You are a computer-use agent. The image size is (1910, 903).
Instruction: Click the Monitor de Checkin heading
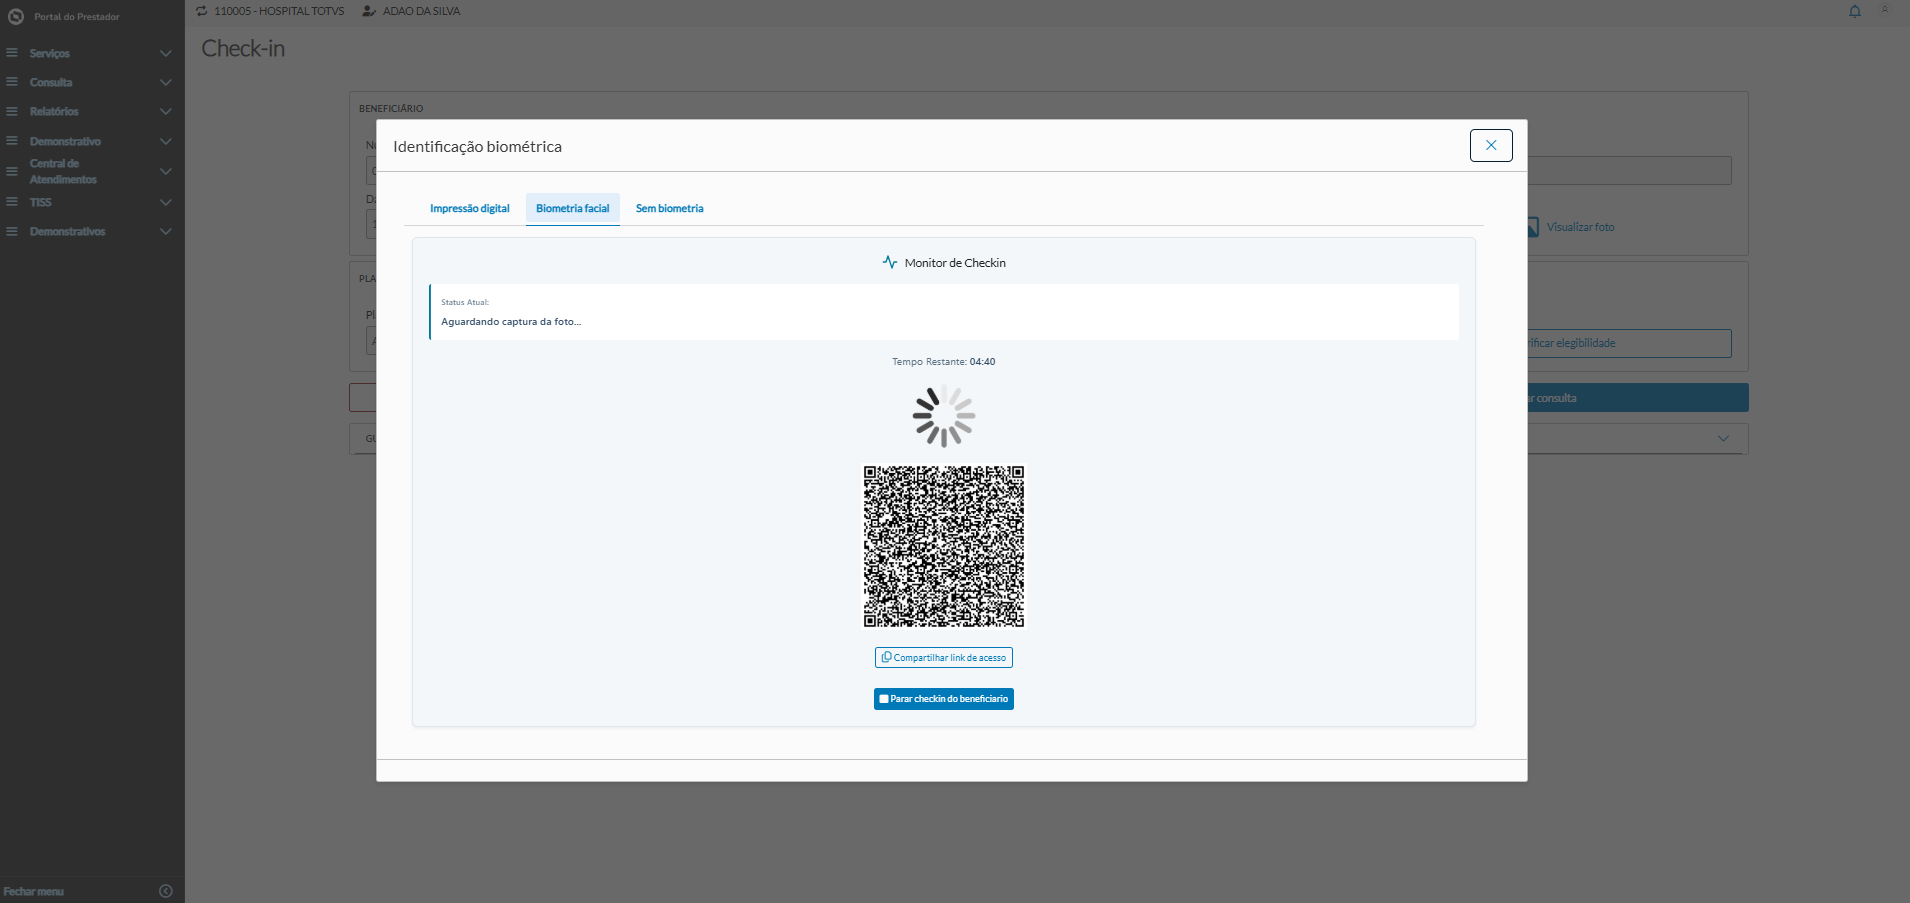[x=955, y=263]
